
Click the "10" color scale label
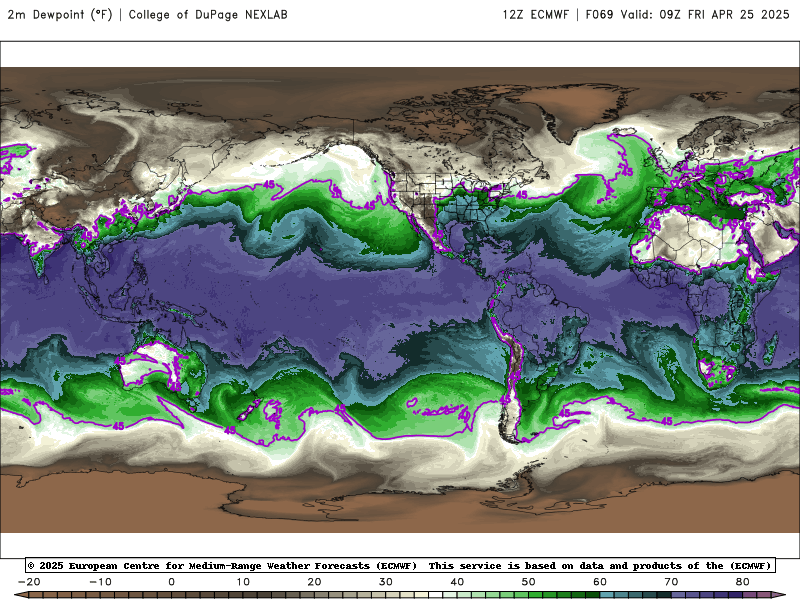pos(243,582)
